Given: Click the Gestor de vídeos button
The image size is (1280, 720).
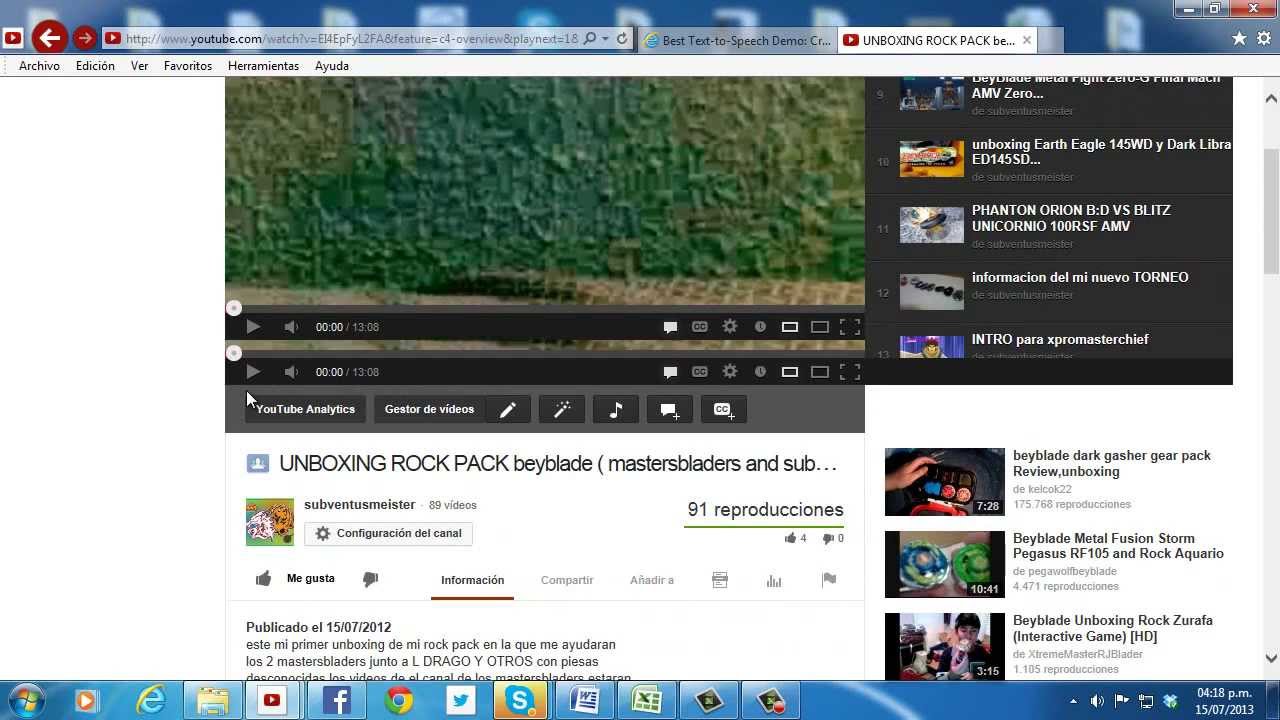Looking at the screenshot, I should point(430,409).
